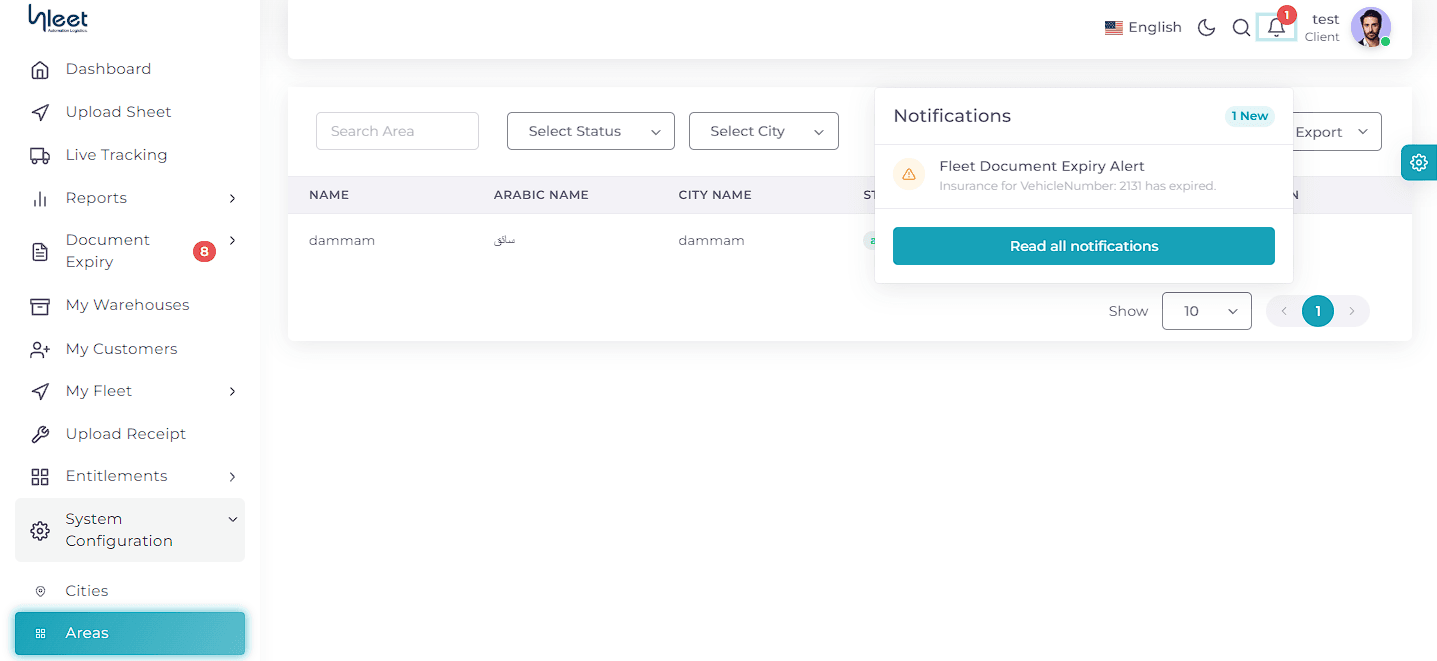Click the Upload Receipt wrench icon
This screenshot has width=1437, height=661.
coord(40,434)
